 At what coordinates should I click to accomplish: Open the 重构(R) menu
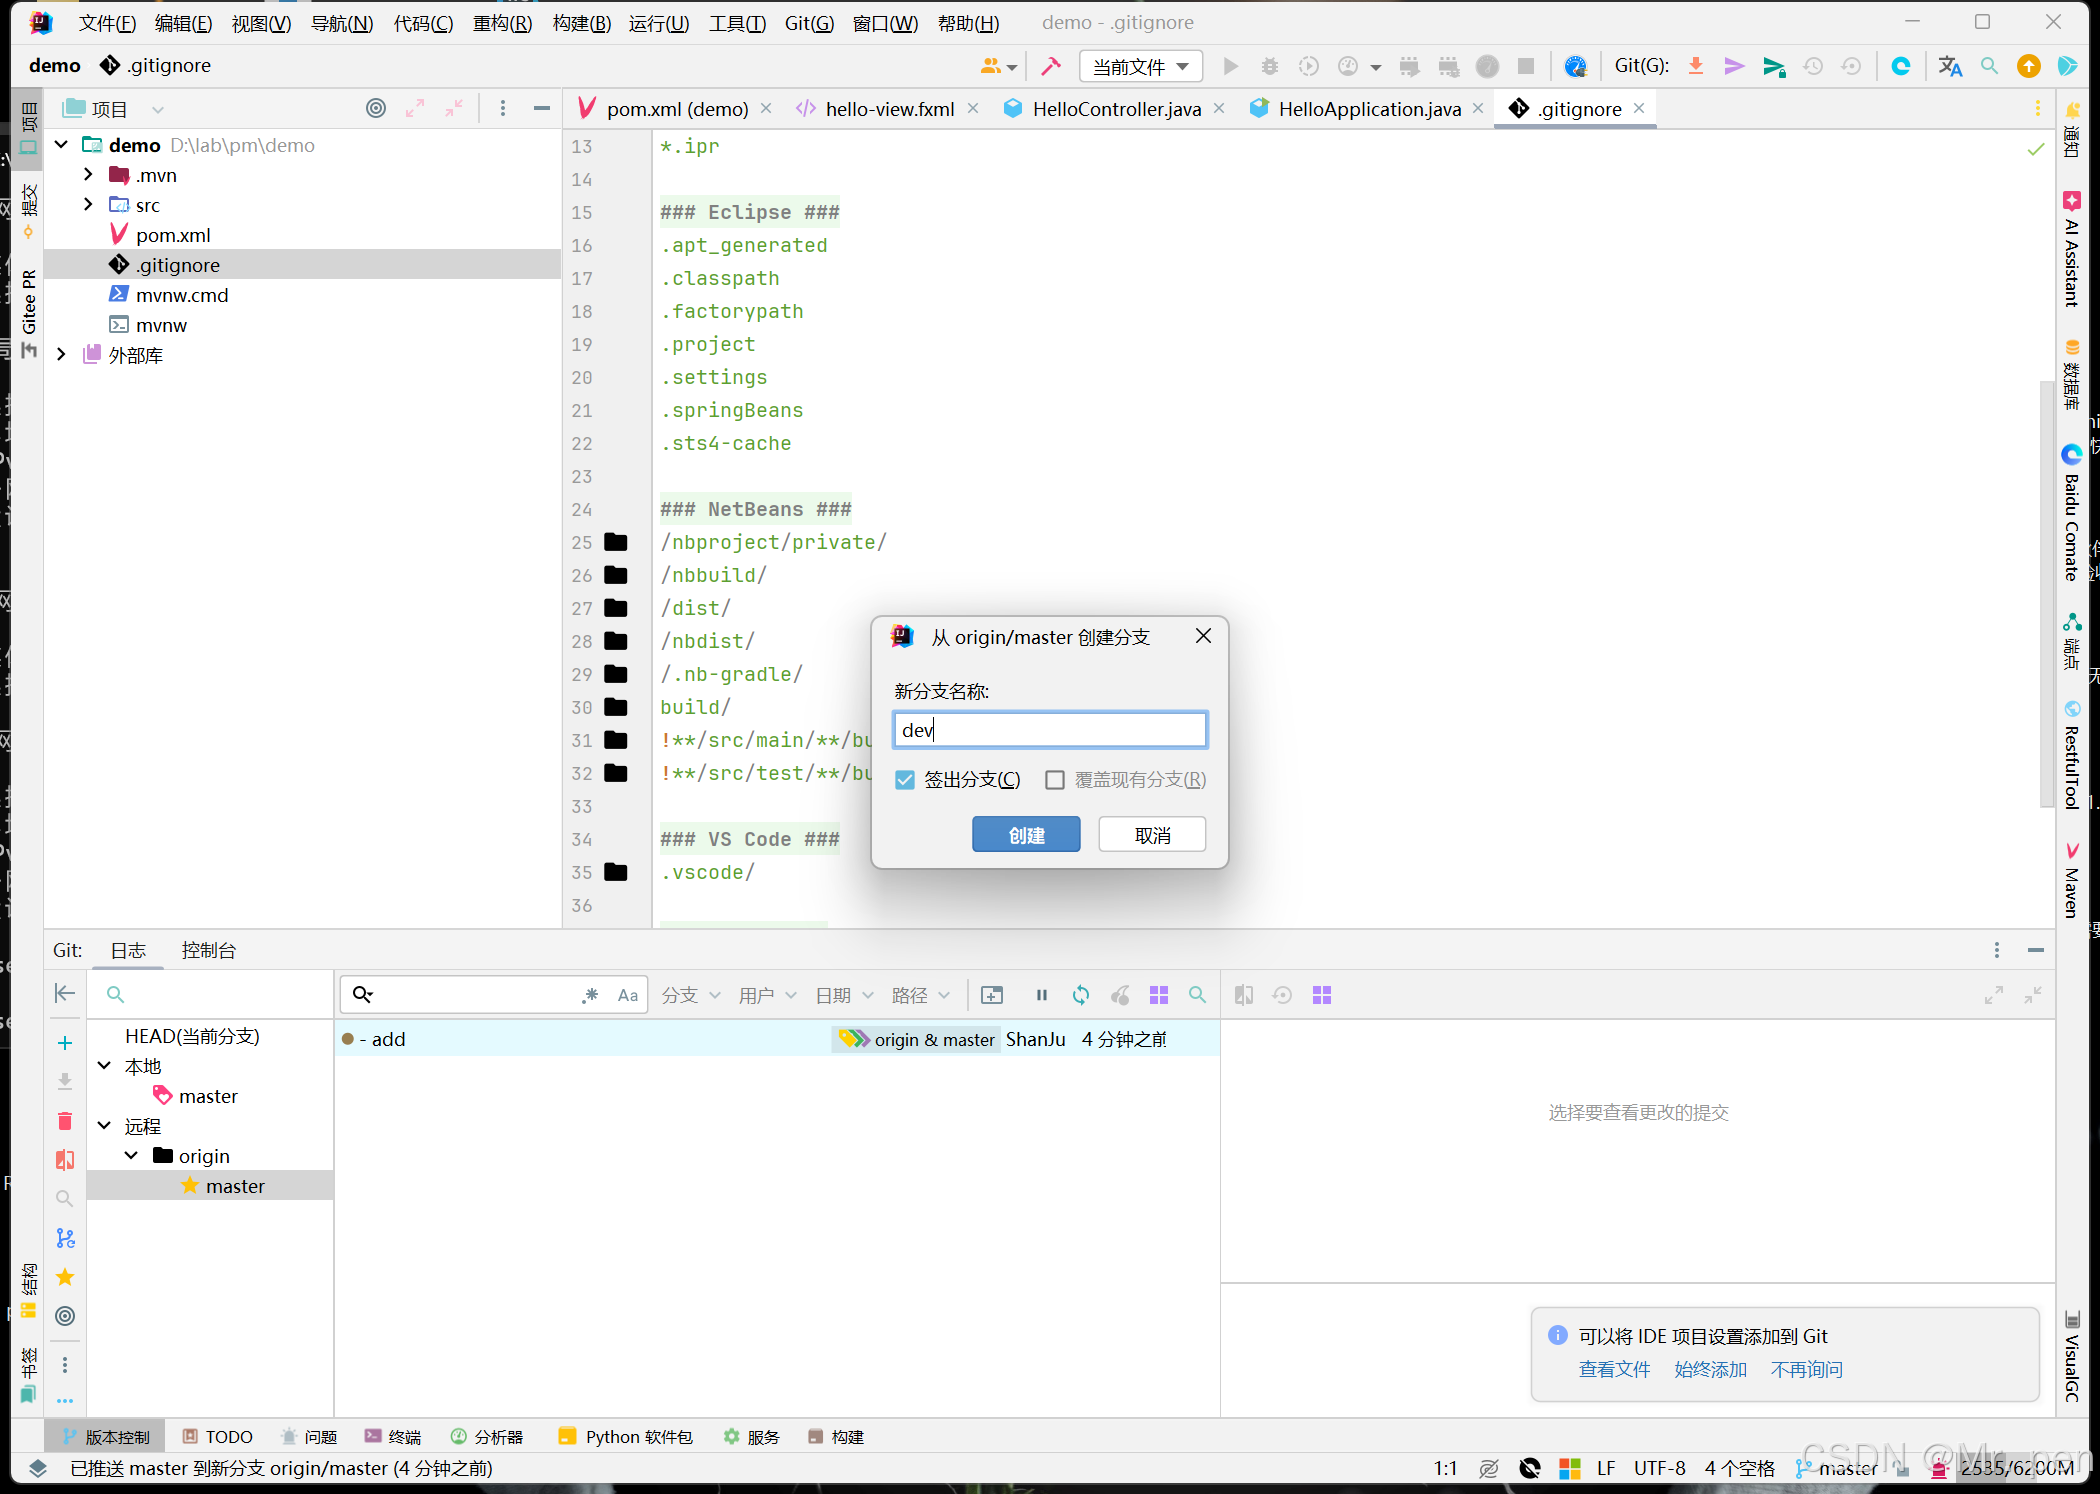tap(502, 23)
